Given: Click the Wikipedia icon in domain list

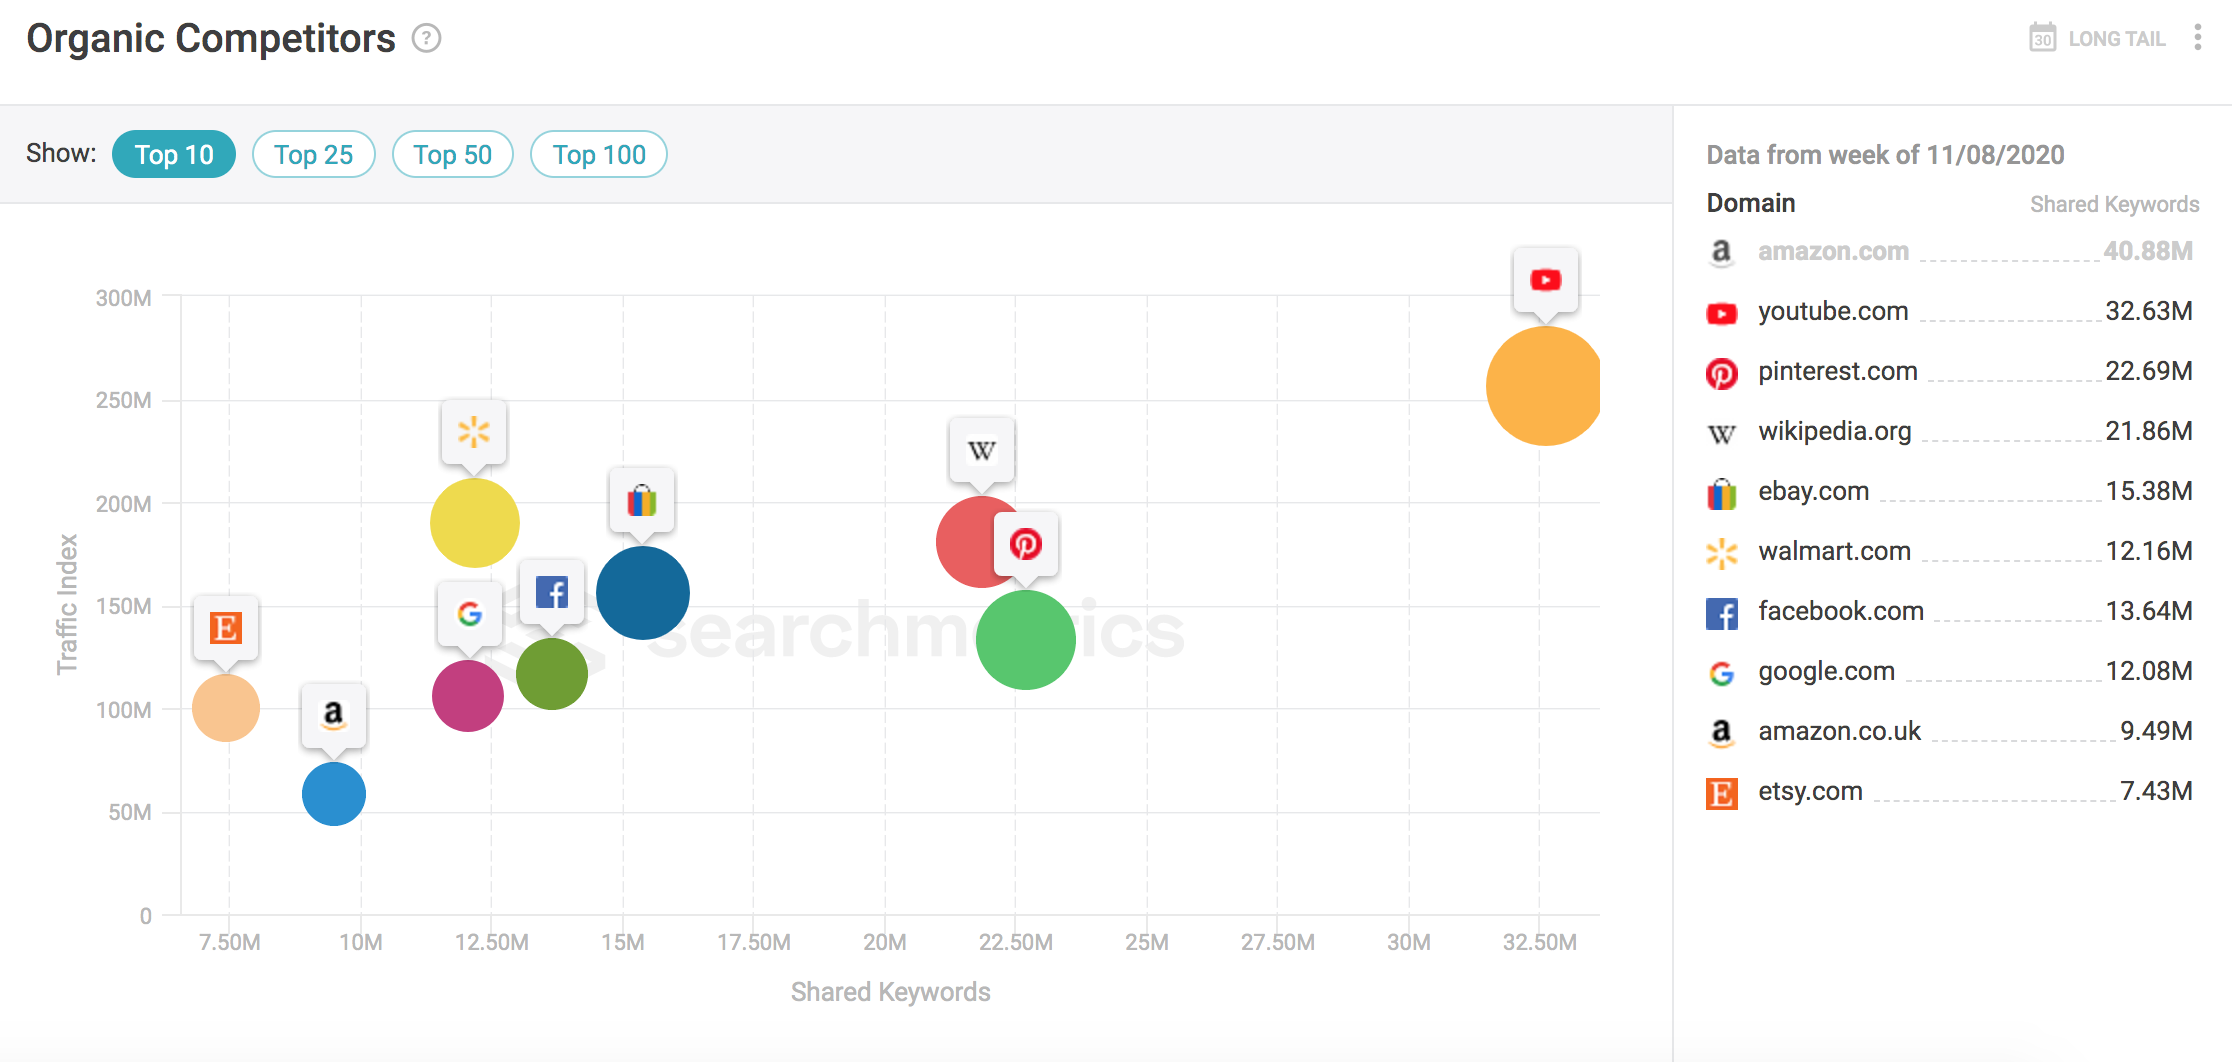Looking at the screenshot, I should pyautogui.click(x=1721, y=433).
